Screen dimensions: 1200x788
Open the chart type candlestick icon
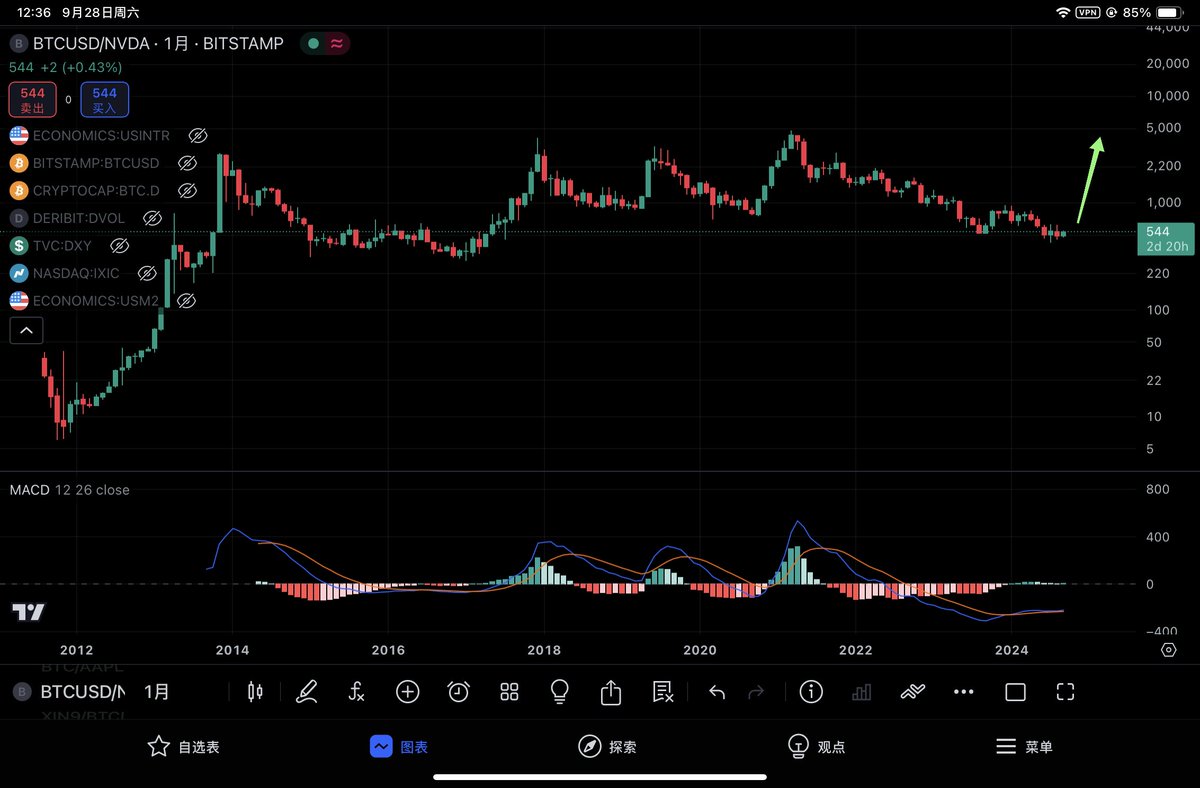click(x=255, y=691)
